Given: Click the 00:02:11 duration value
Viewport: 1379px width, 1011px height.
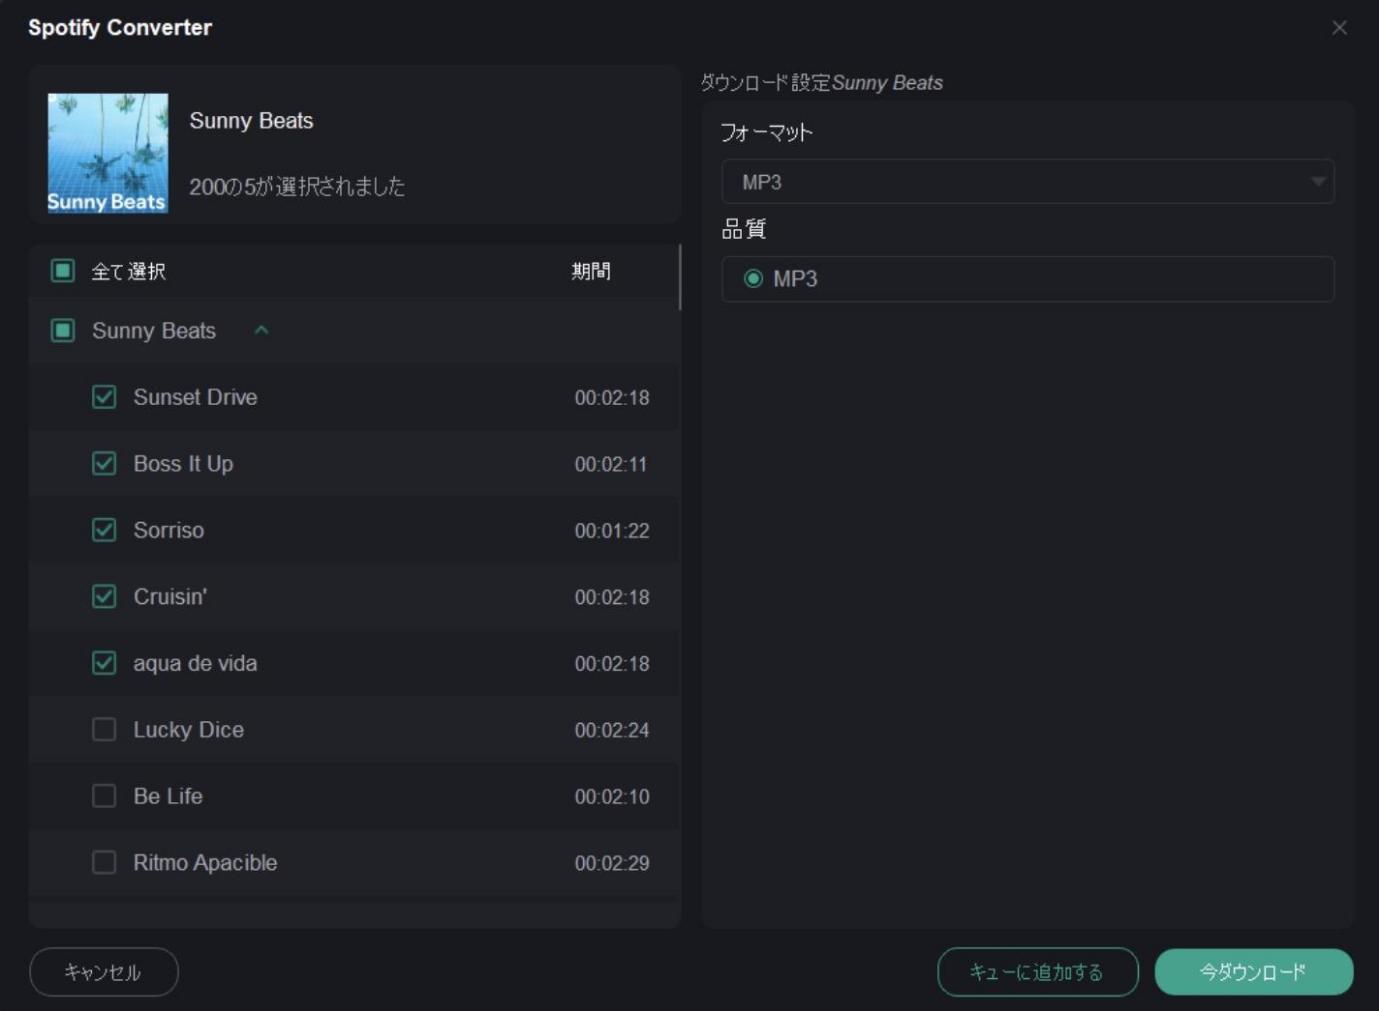Looking at the screenshot, I should [611, 464].
